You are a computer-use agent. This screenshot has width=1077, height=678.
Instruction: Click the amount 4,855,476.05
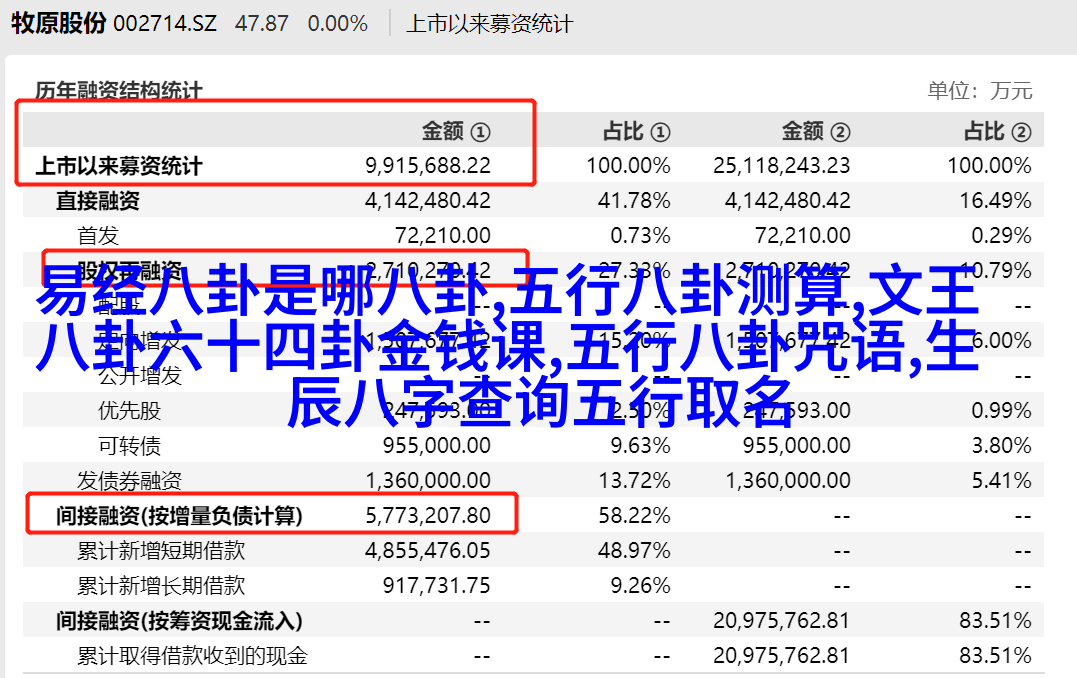(428, 551)
